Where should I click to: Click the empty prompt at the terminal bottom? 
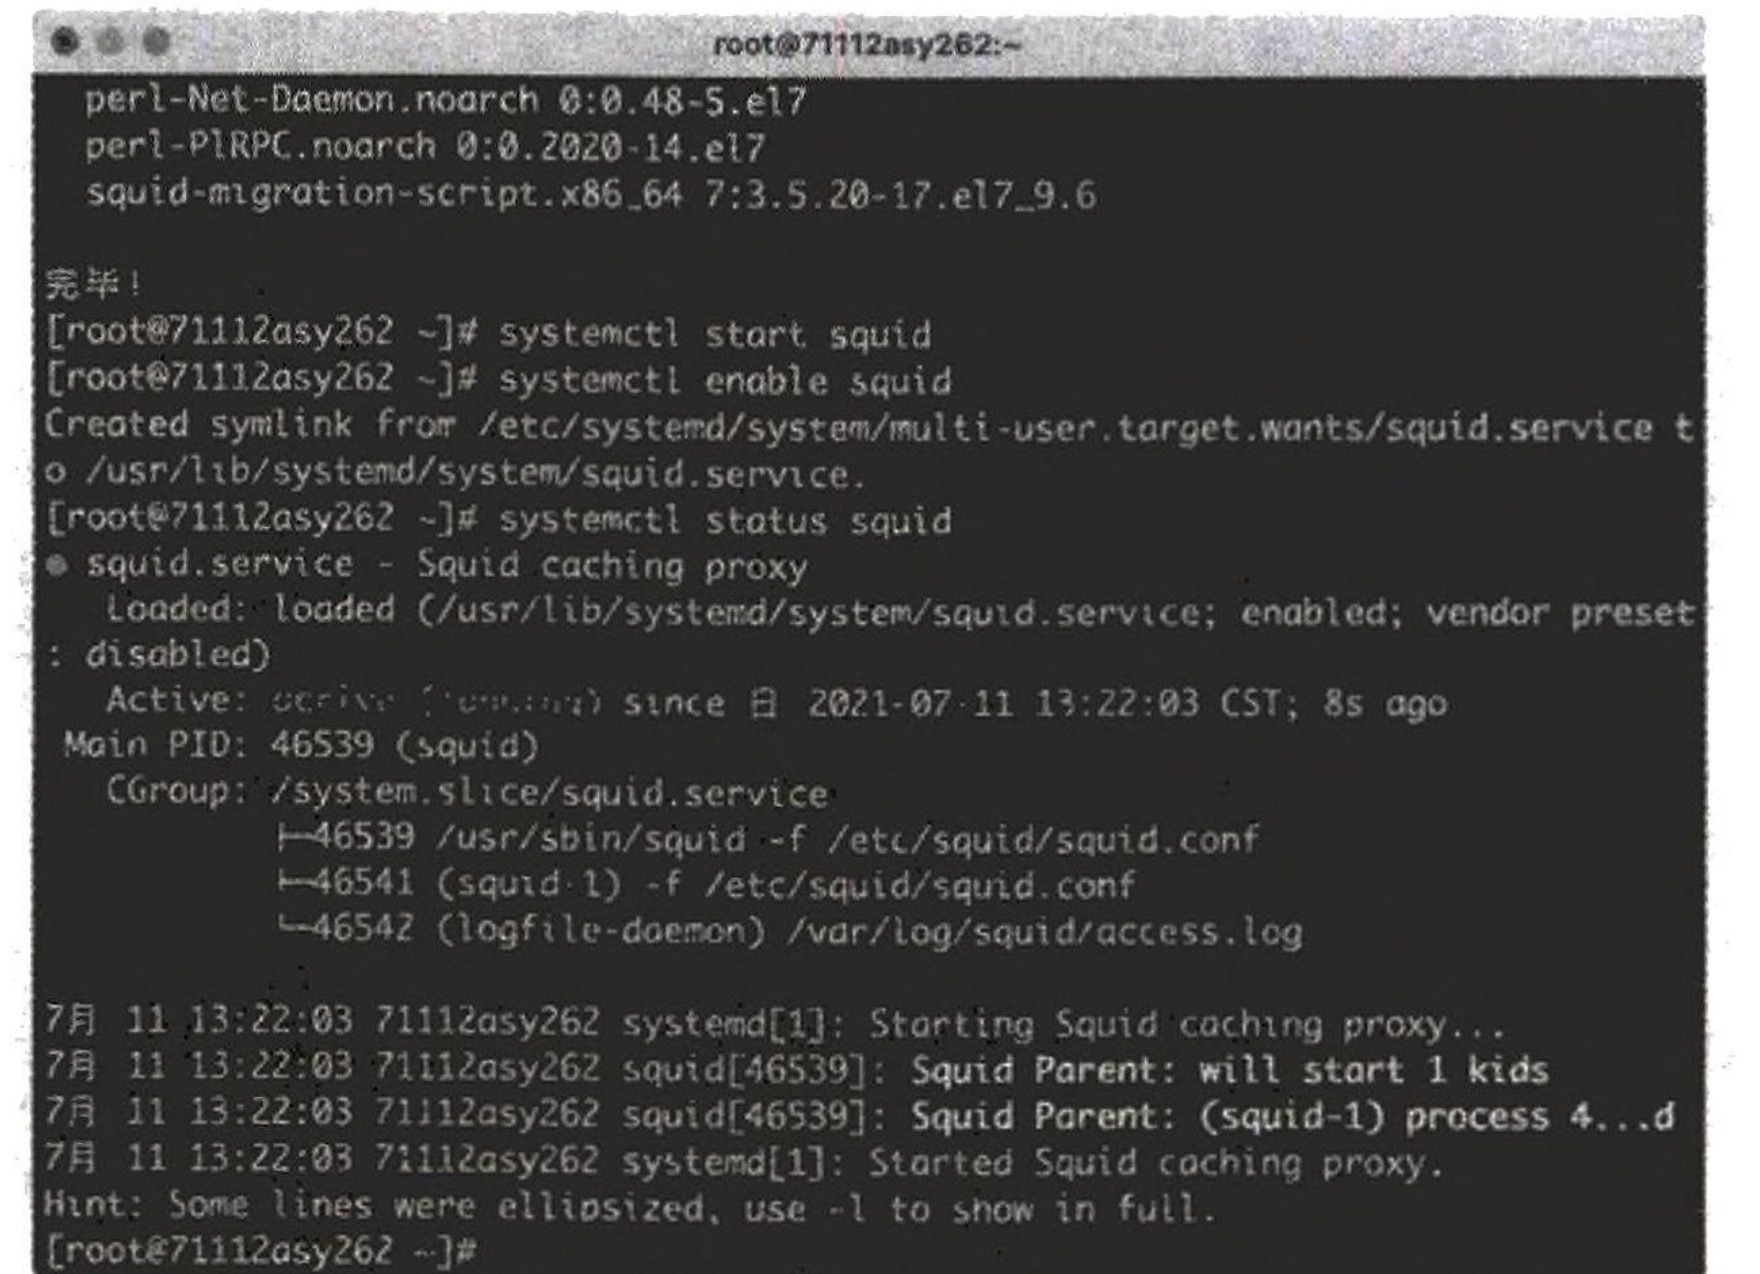pos(262,1251)
